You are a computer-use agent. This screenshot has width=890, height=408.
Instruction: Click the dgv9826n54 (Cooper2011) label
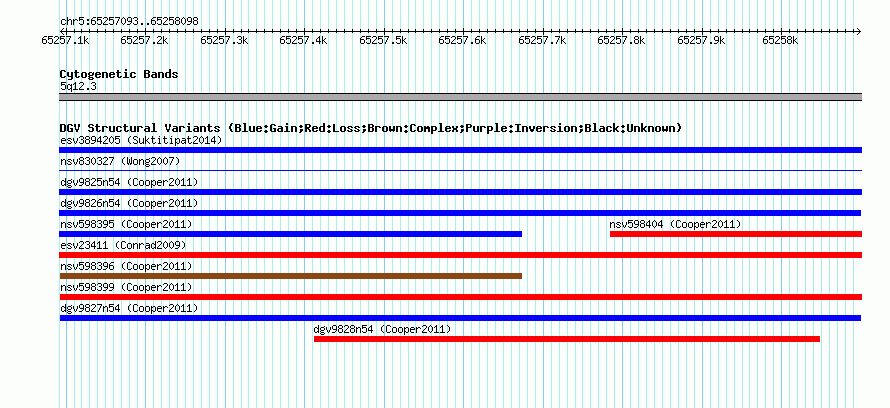(129, 203)
